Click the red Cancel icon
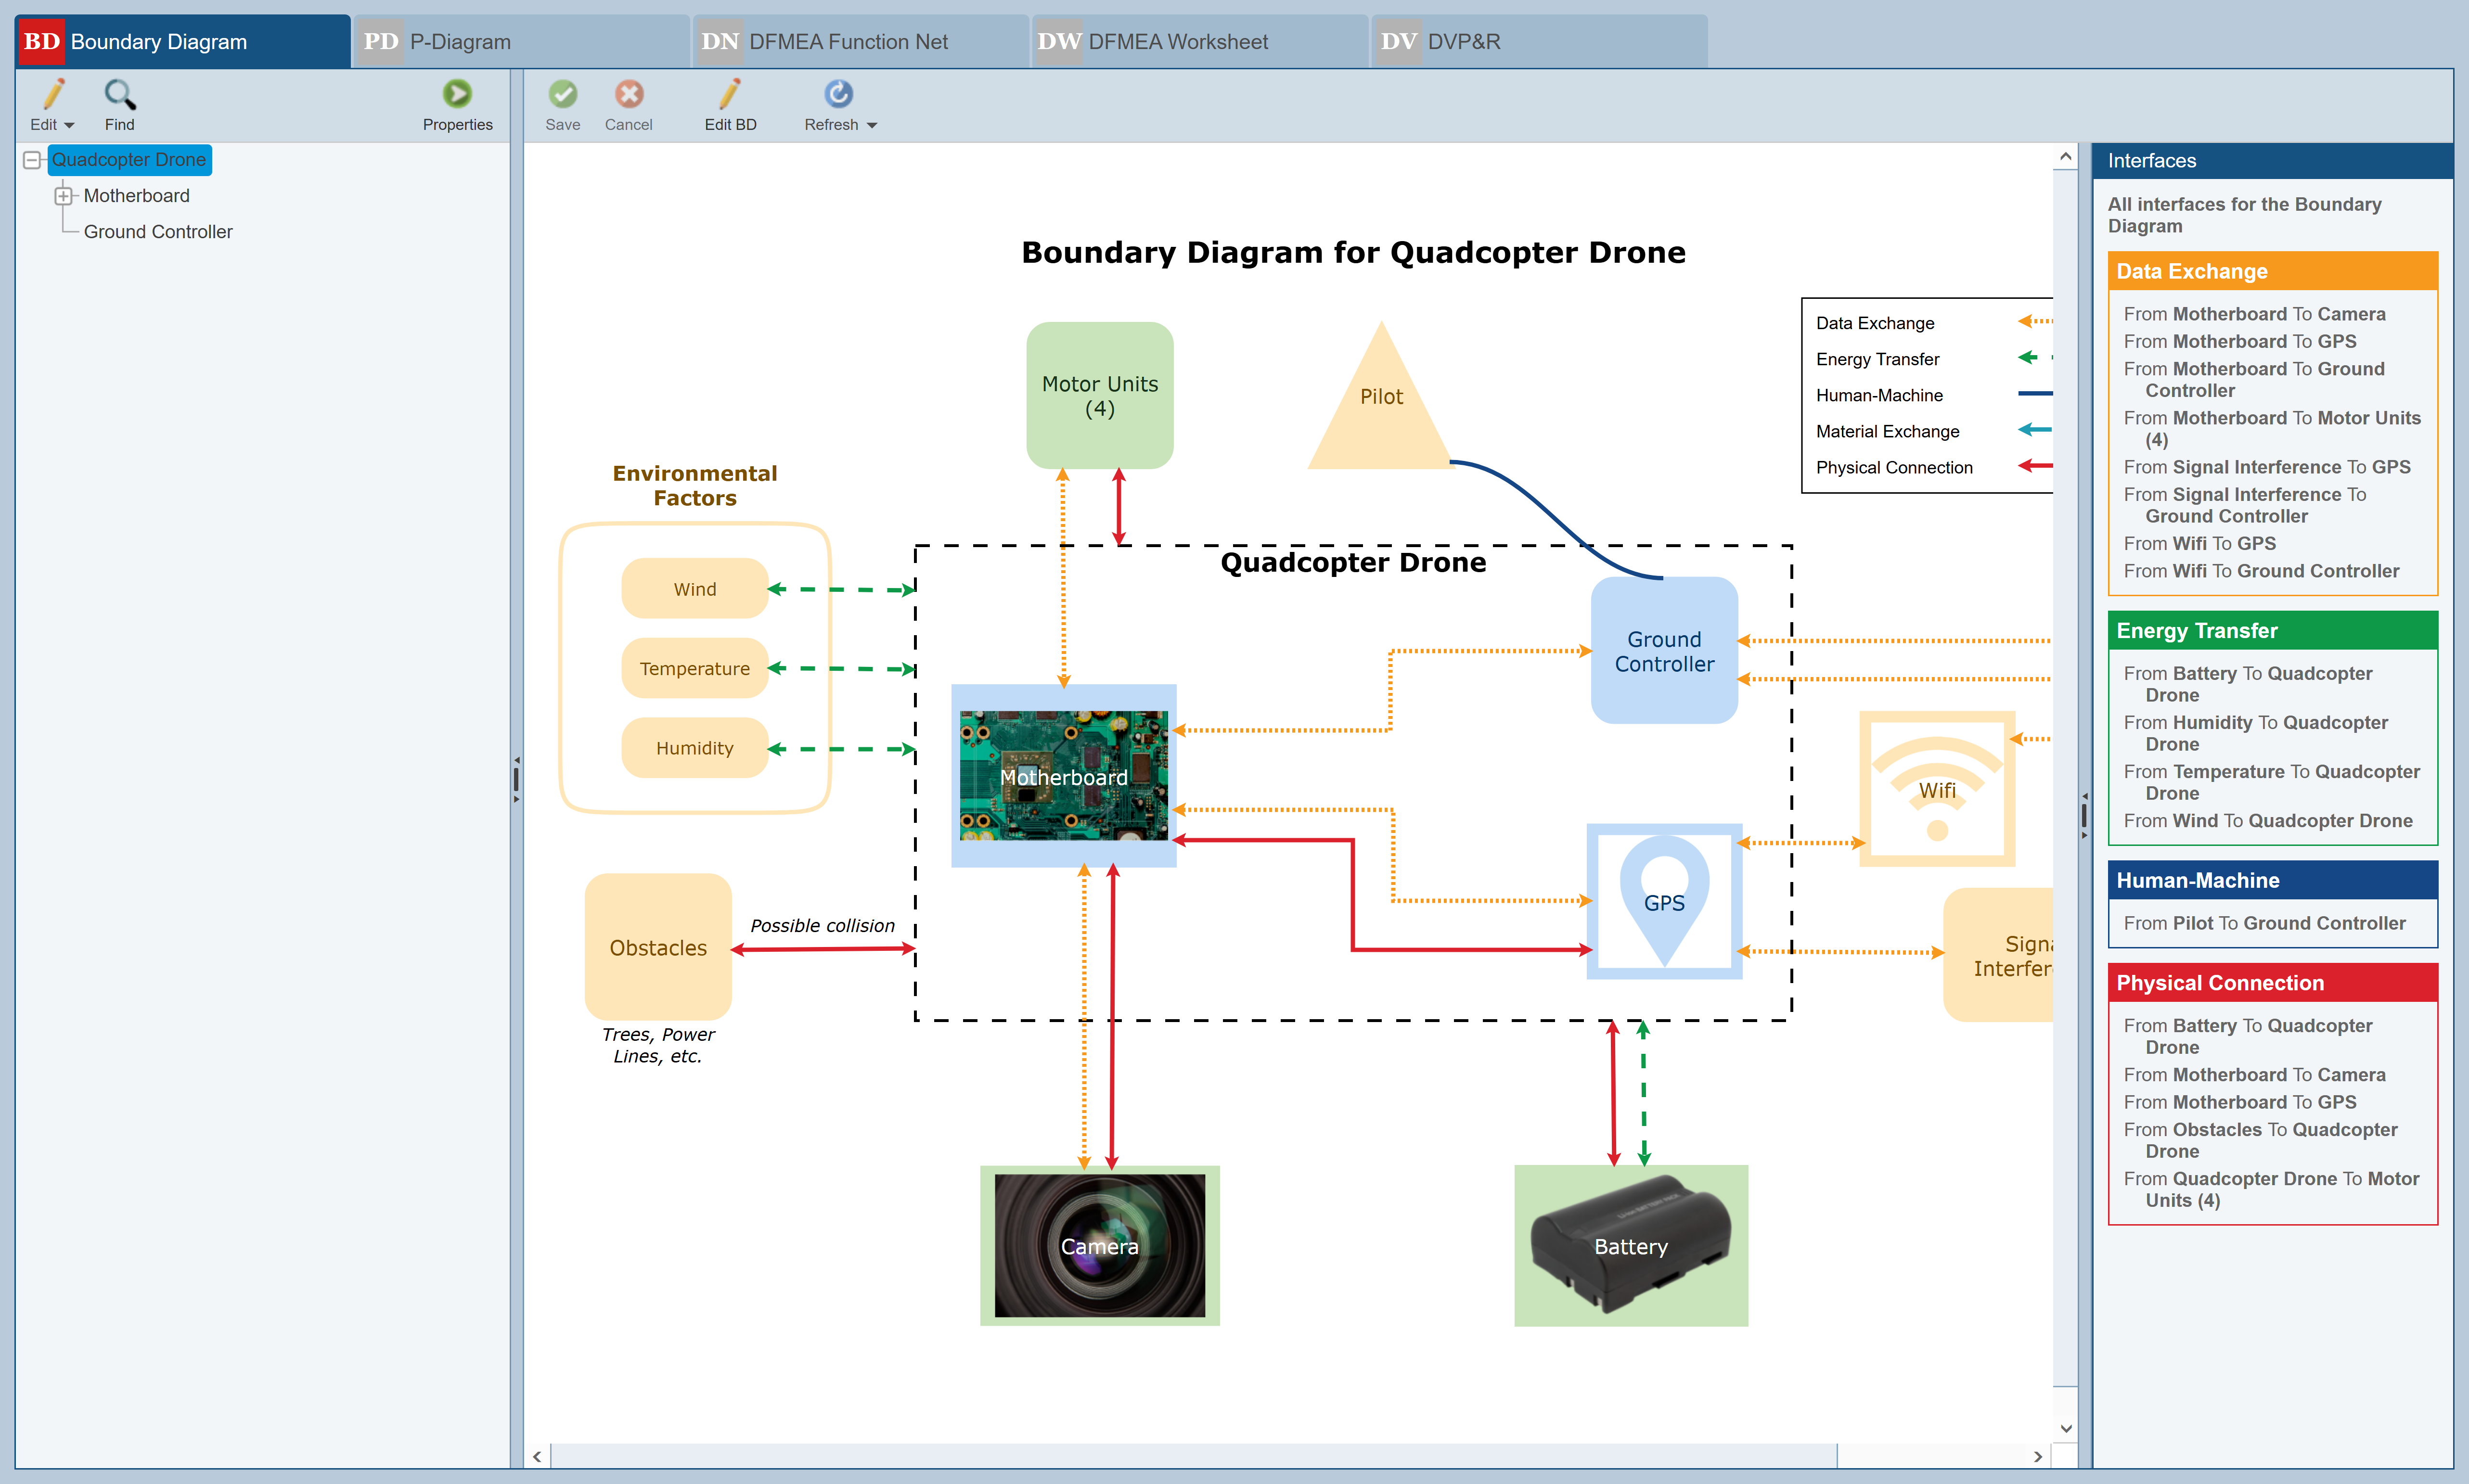Viewport: 2469px width, 1484px height. coord(628,95)
